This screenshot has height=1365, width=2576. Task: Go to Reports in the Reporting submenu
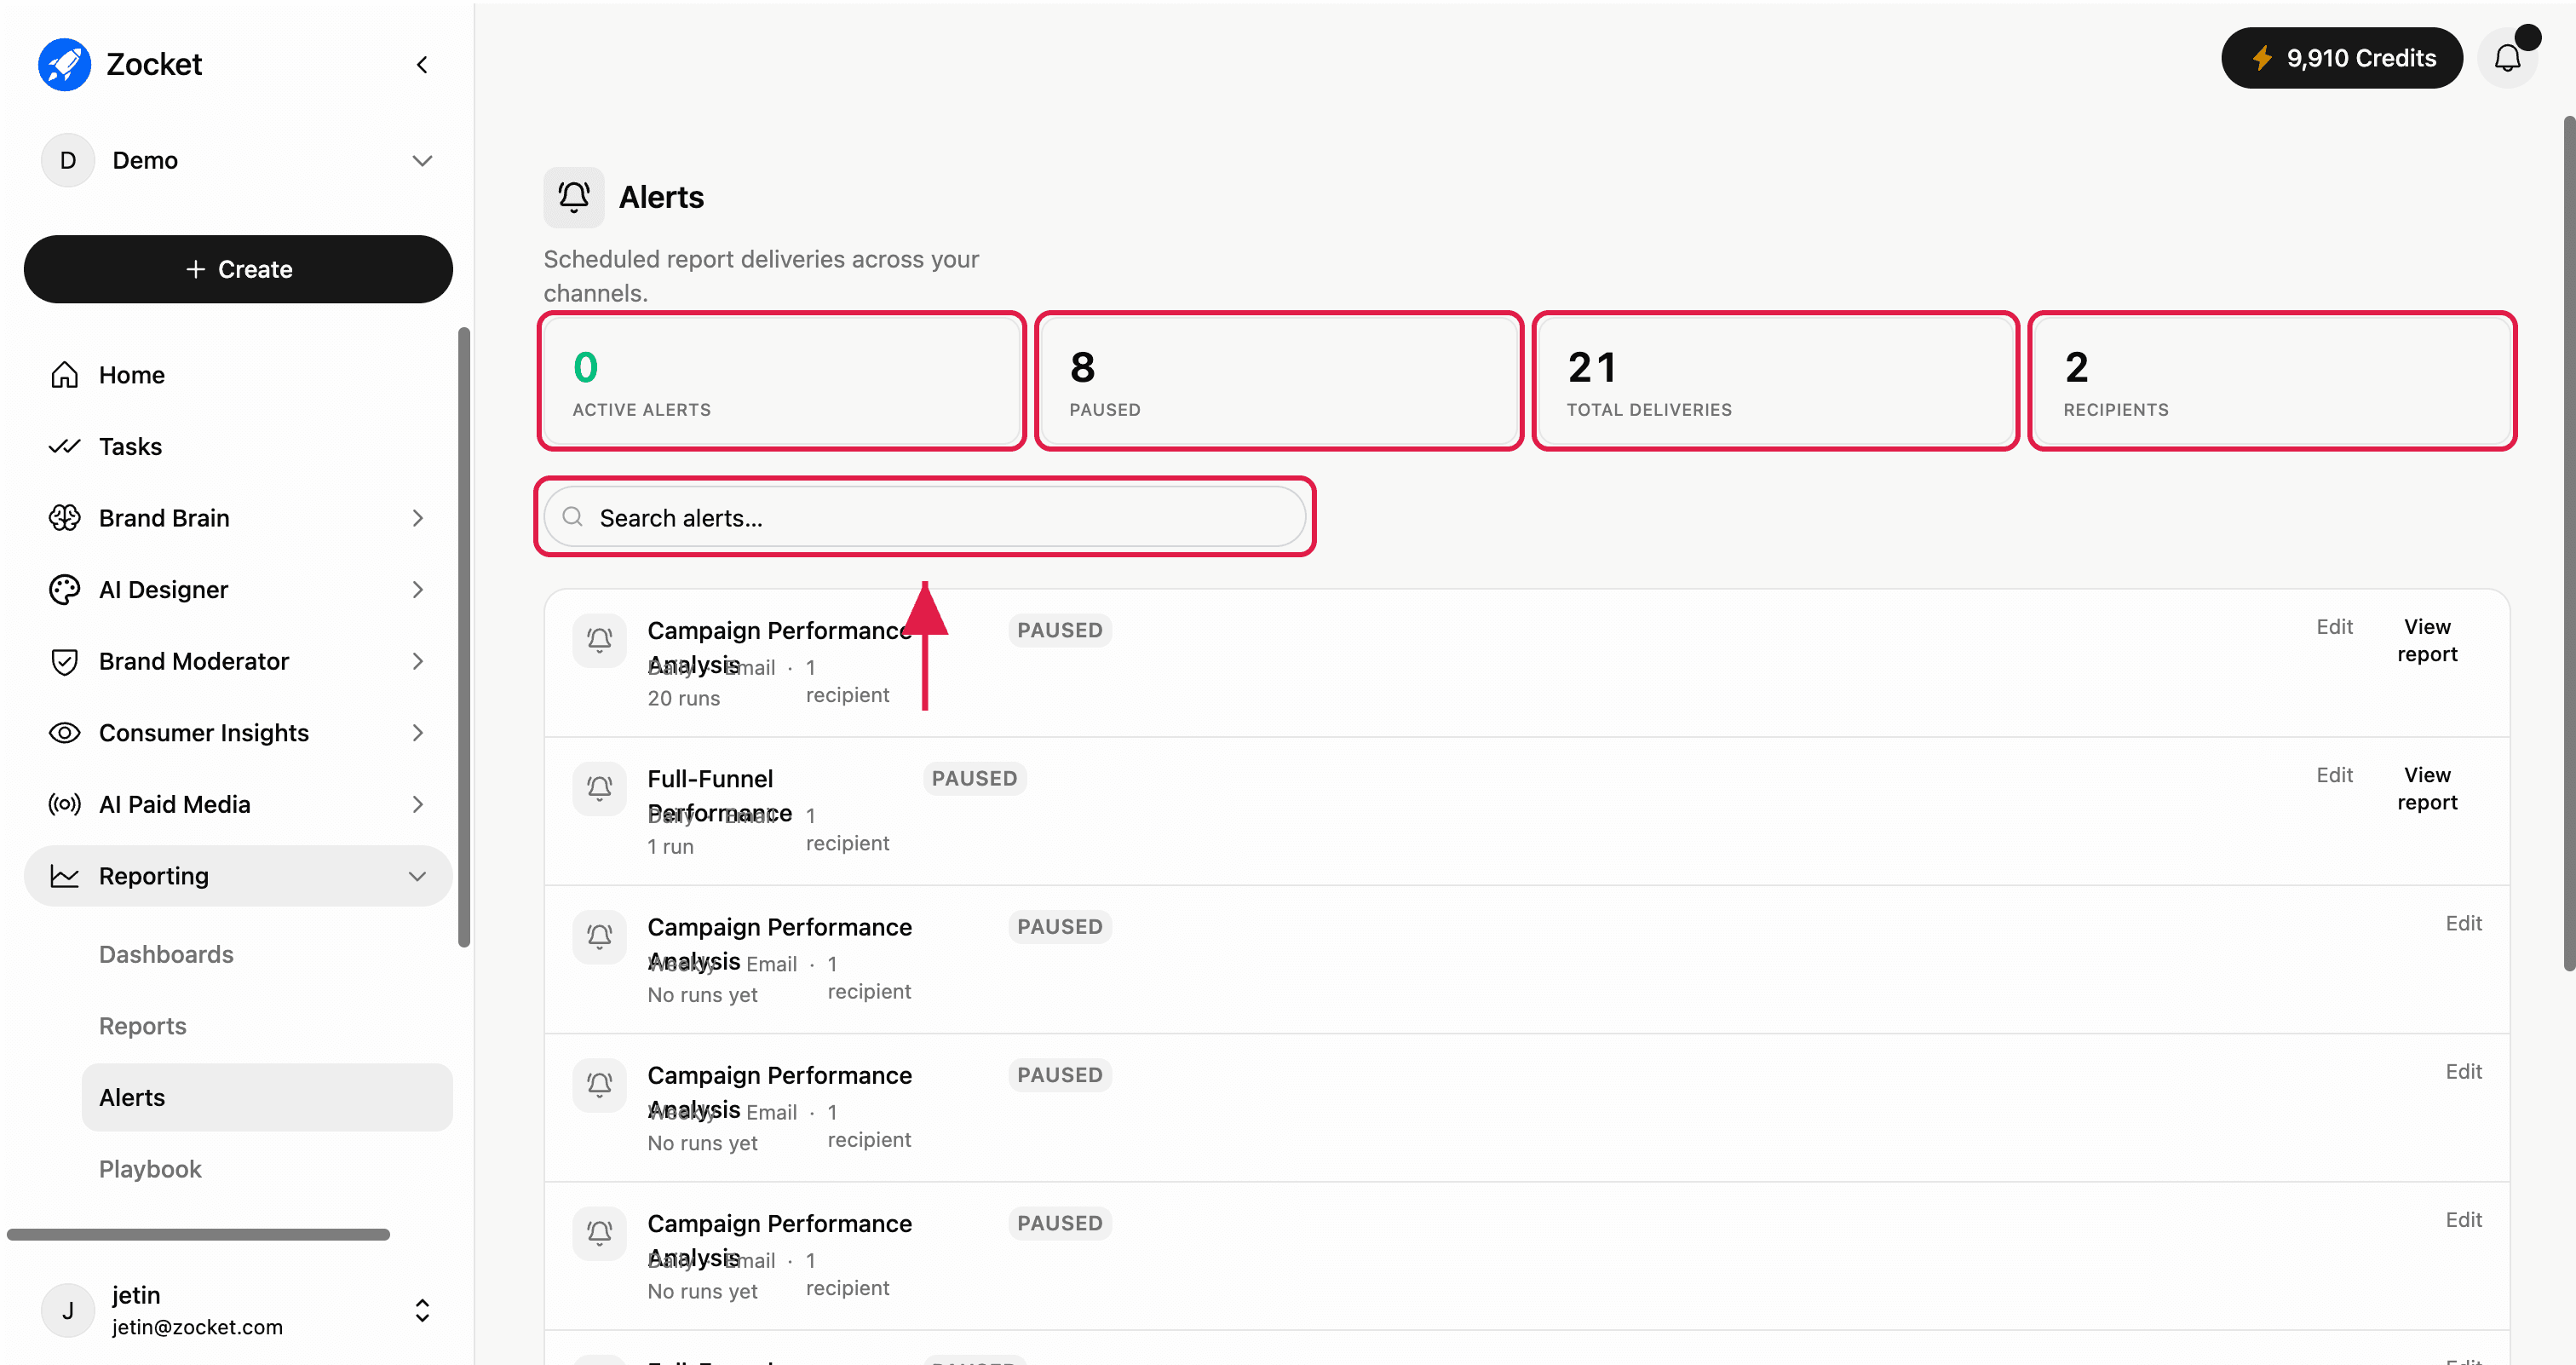click(x=143, y=1026)
